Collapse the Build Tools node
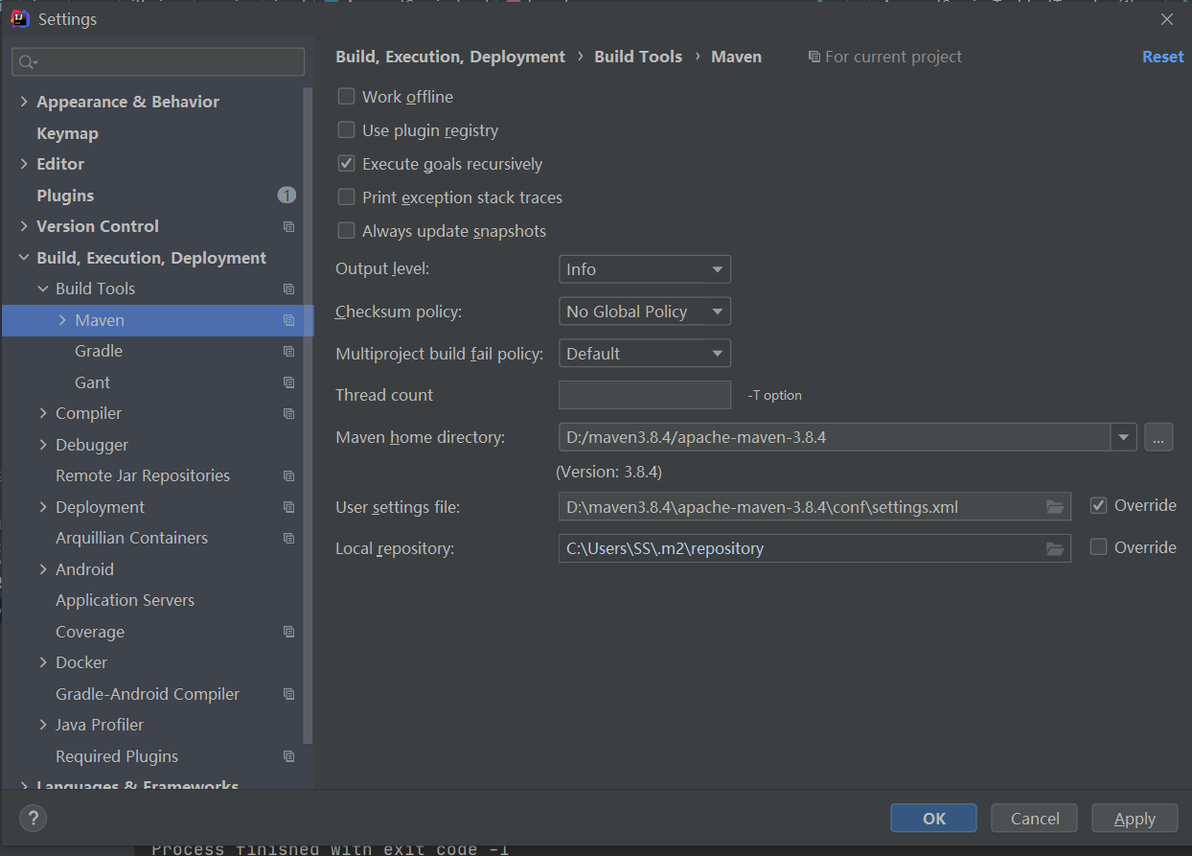Screen dimensions: 1192x856 click(x=43, y=289)
